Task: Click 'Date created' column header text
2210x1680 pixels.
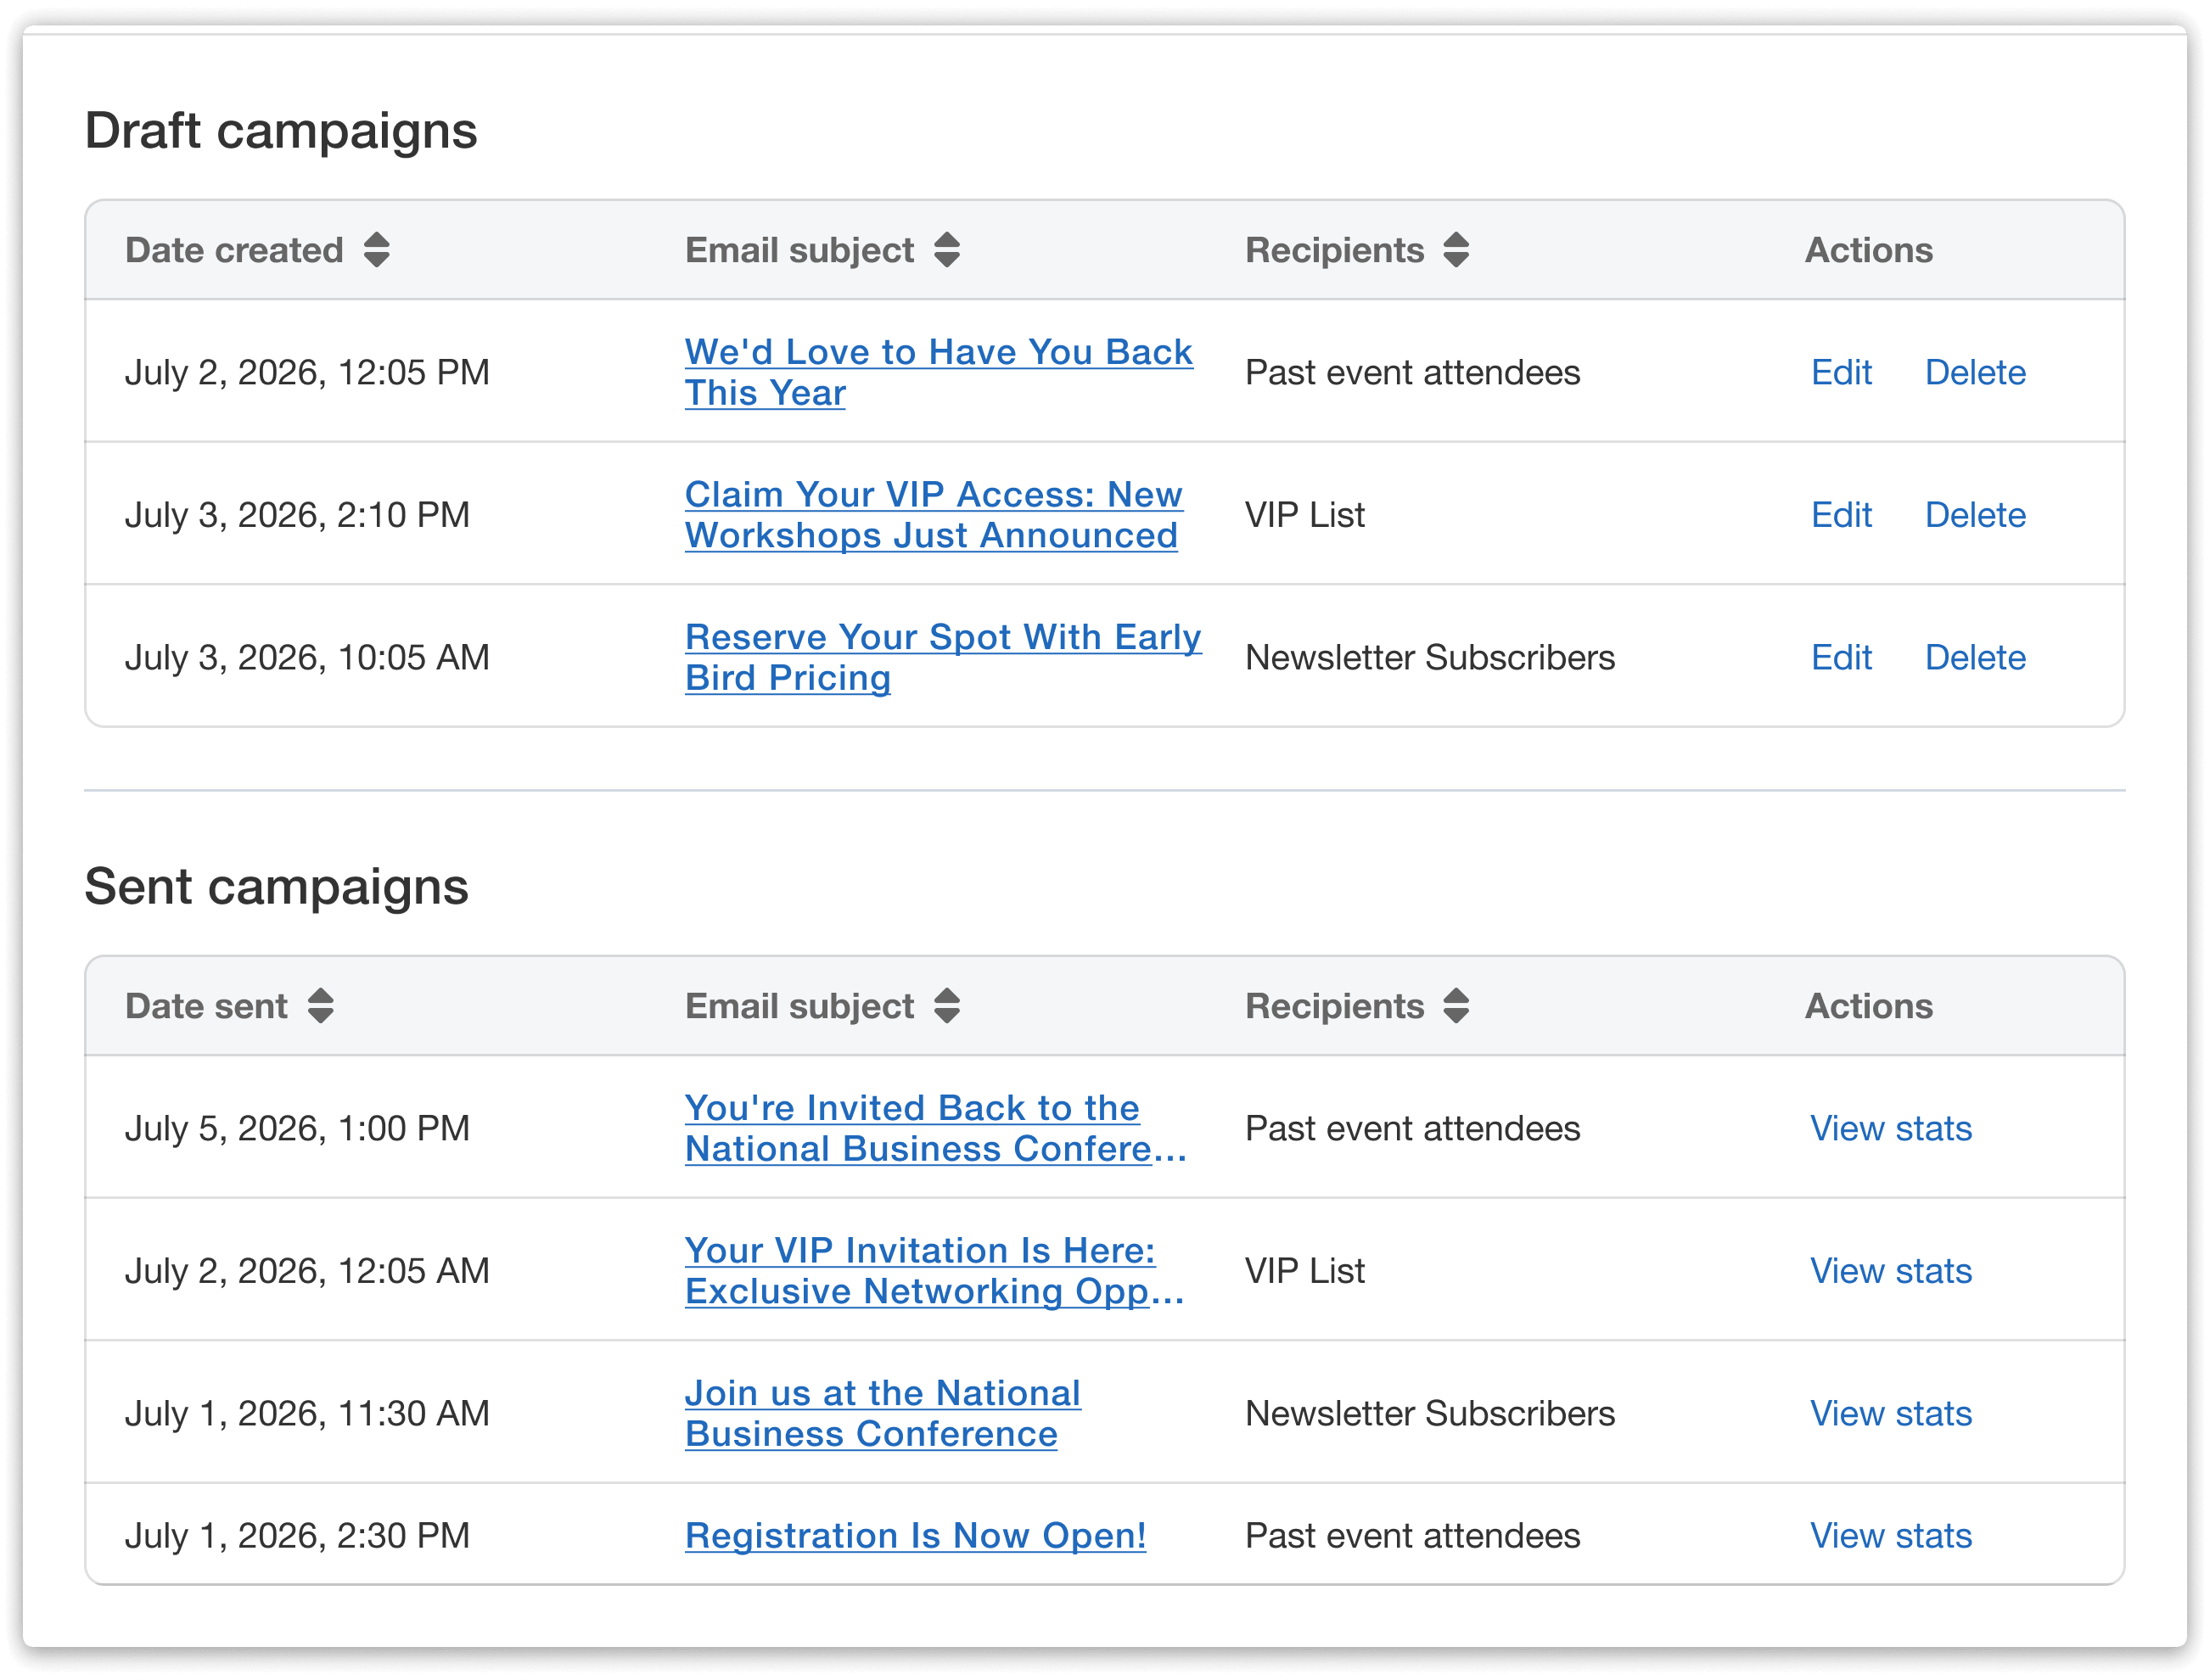Action: (234, 250)
